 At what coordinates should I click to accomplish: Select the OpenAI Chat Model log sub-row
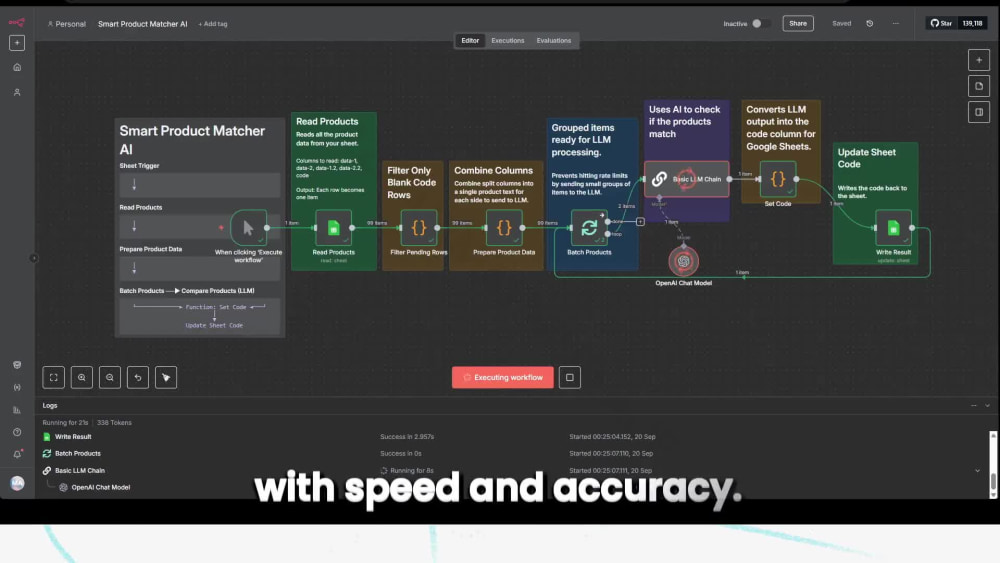(x=510, y=487)
